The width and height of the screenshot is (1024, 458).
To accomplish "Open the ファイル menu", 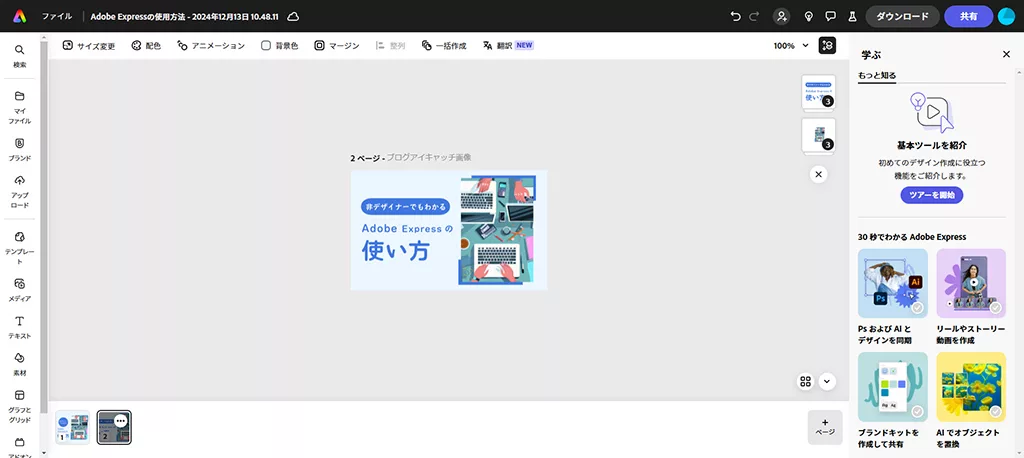I will pos(57,16).
